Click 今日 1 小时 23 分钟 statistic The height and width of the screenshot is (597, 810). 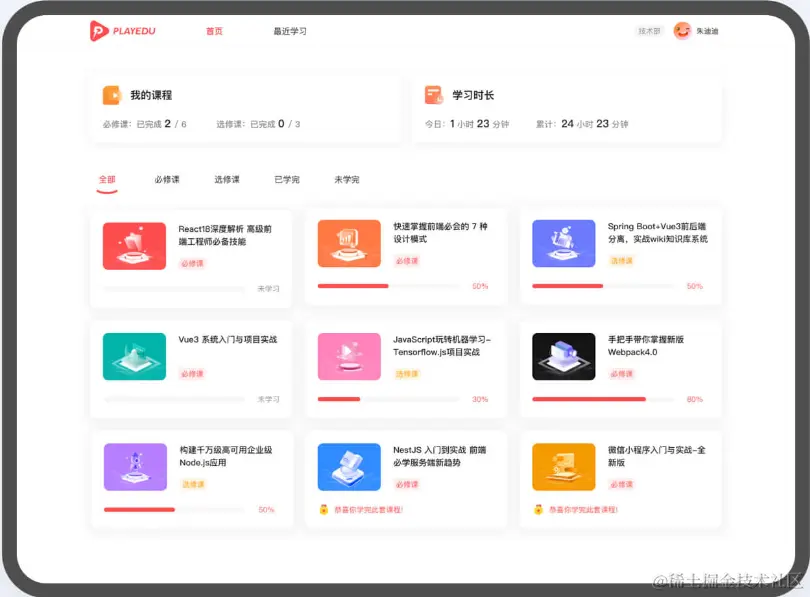click(x=467, y=124)
